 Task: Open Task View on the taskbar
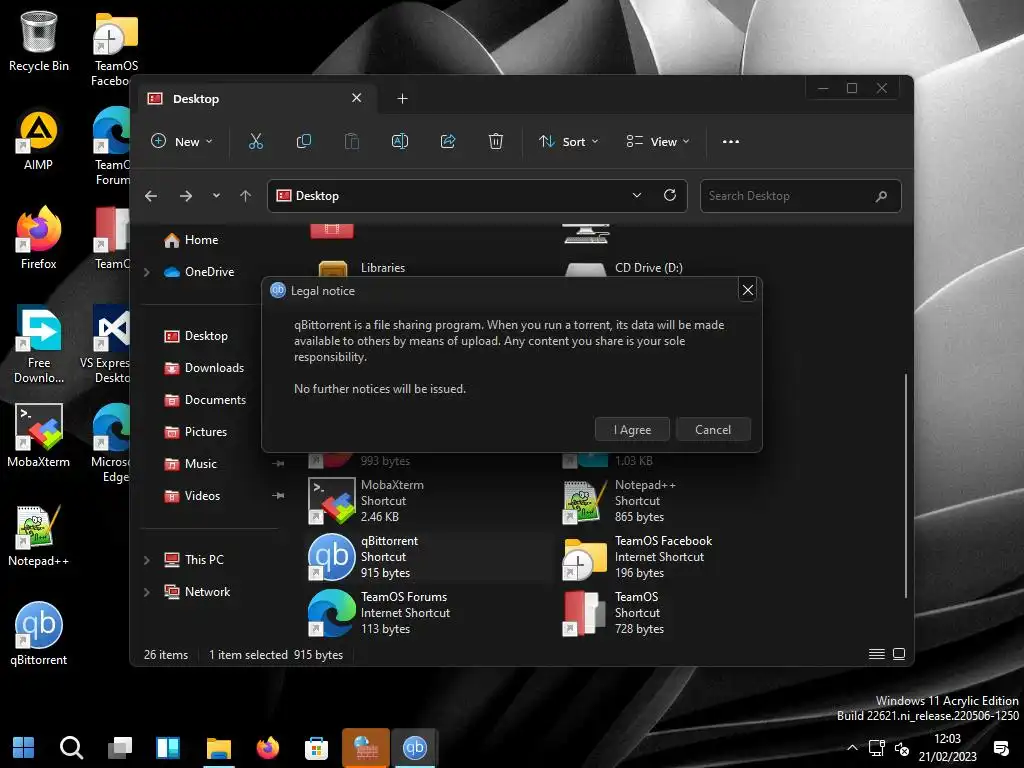(x=120, y=748)
